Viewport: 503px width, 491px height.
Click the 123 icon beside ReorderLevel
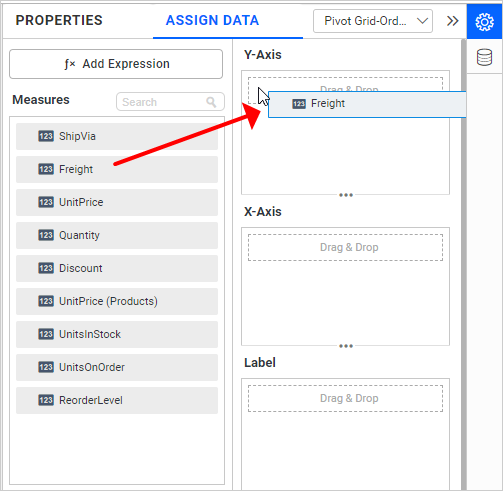[x=46, y=400]
